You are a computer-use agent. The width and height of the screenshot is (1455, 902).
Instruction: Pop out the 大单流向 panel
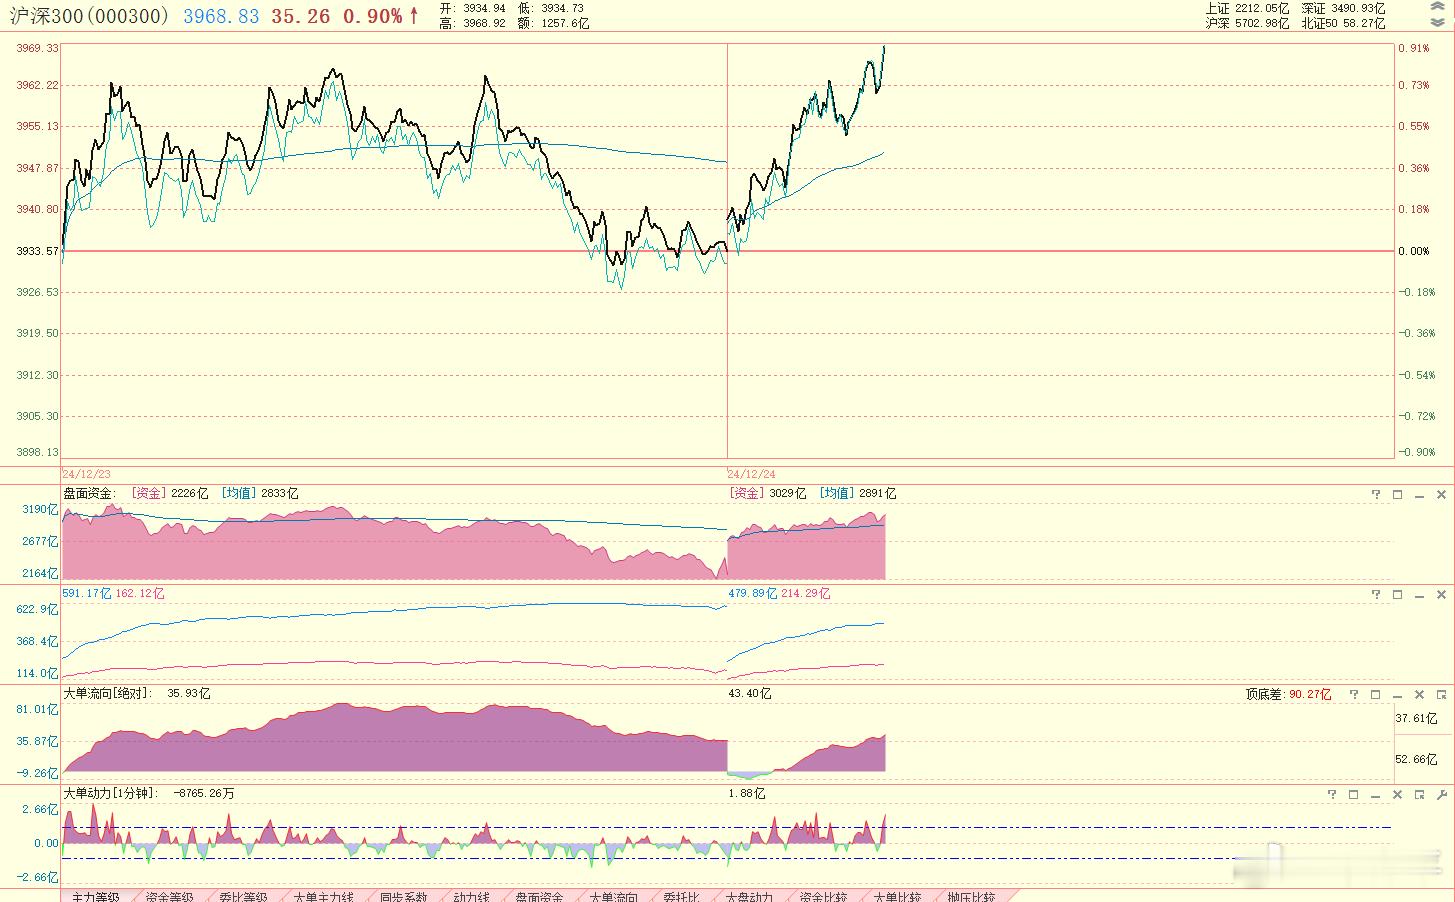(1441, 694)
